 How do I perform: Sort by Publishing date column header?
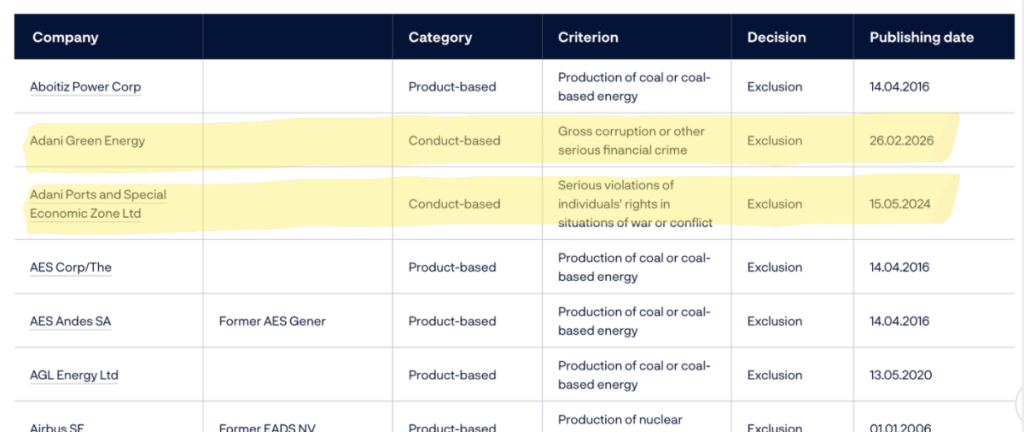(x=921, y=38)
